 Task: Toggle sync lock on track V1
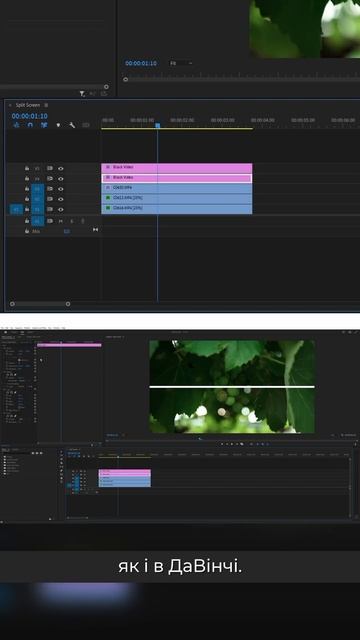(50, 209)
